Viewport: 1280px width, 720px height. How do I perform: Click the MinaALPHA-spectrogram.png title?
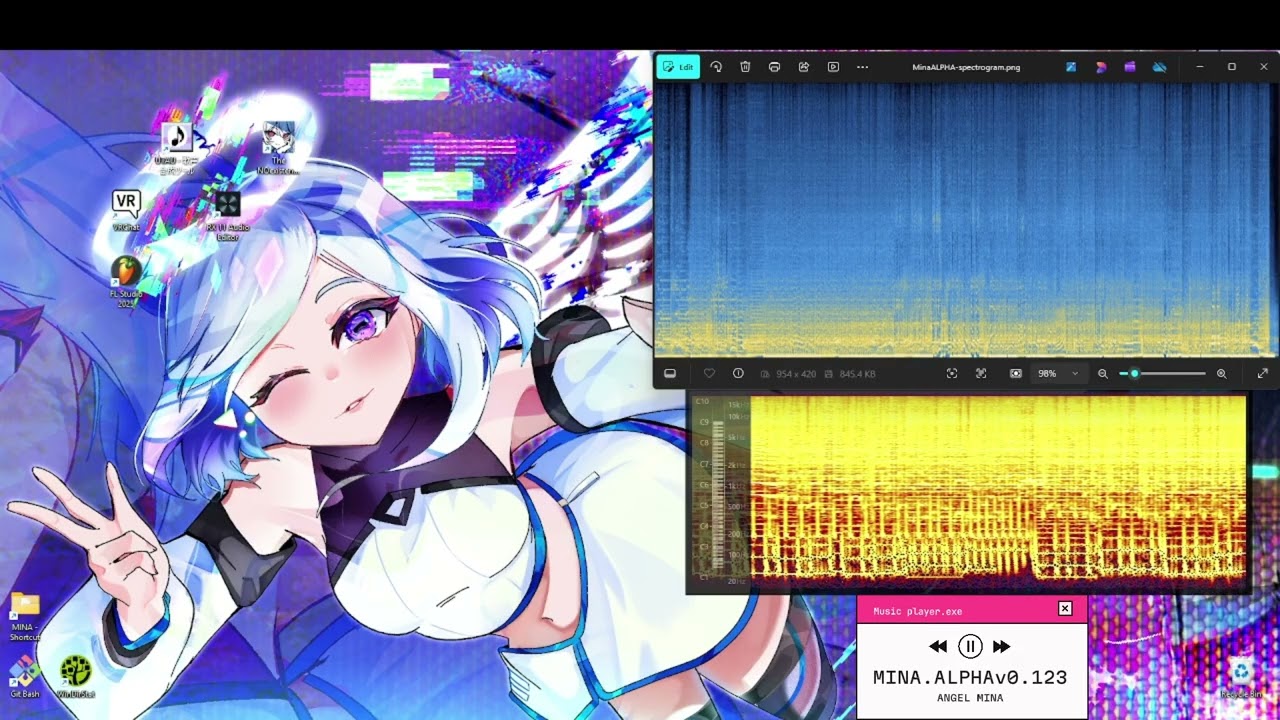(966, 67)
